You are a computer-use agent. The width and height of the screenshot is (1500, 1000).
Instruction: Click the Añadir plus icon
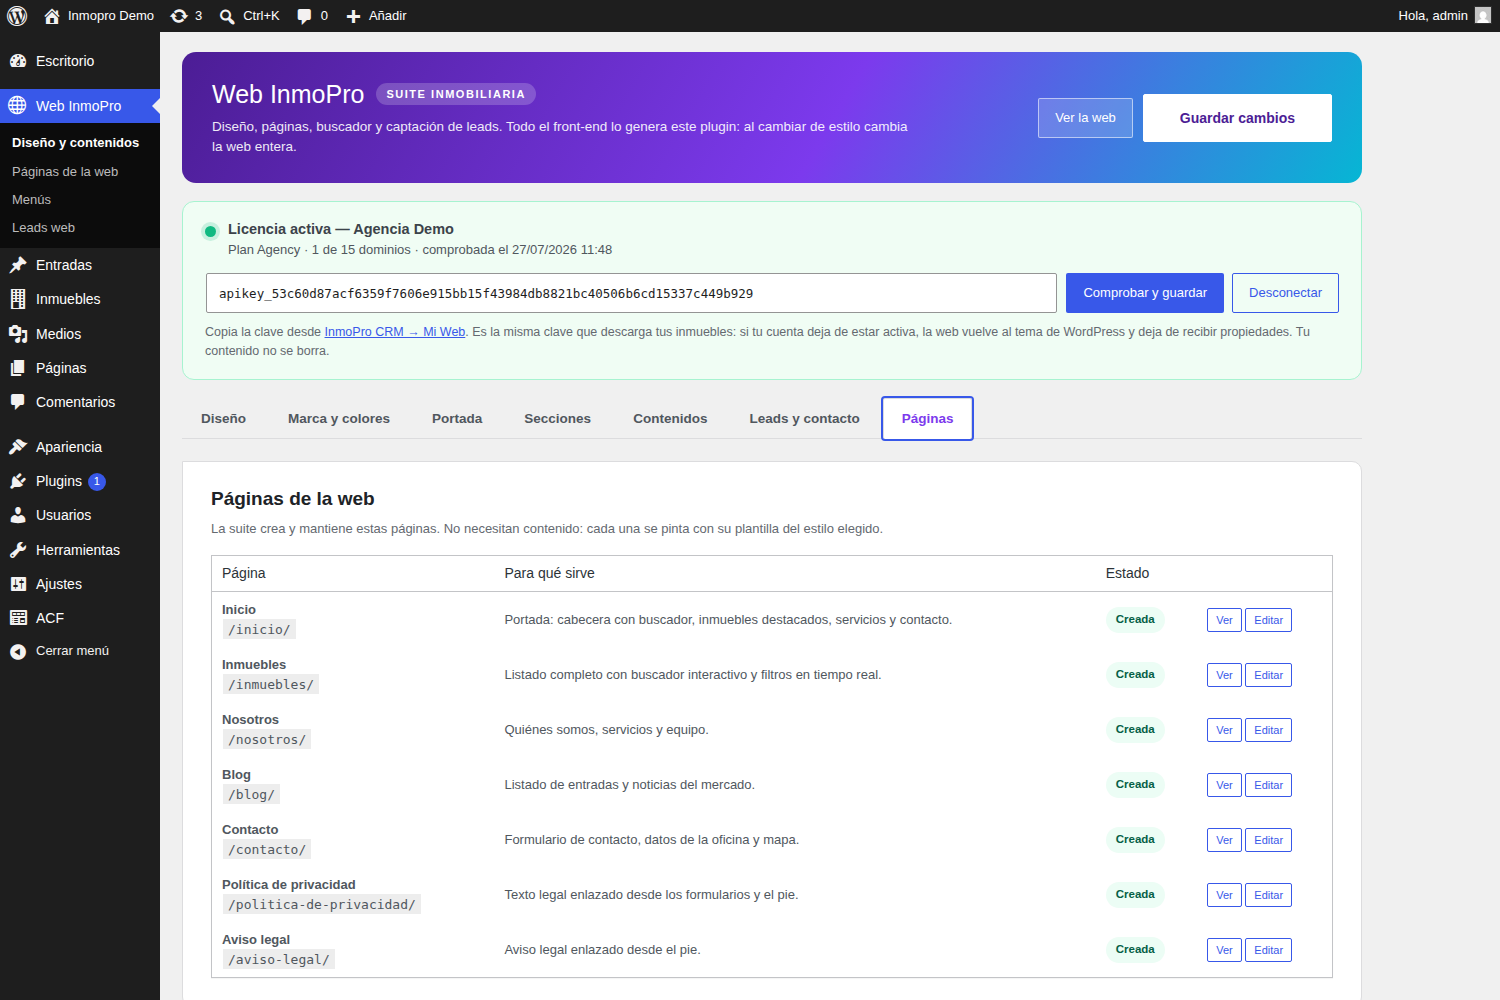353,16
